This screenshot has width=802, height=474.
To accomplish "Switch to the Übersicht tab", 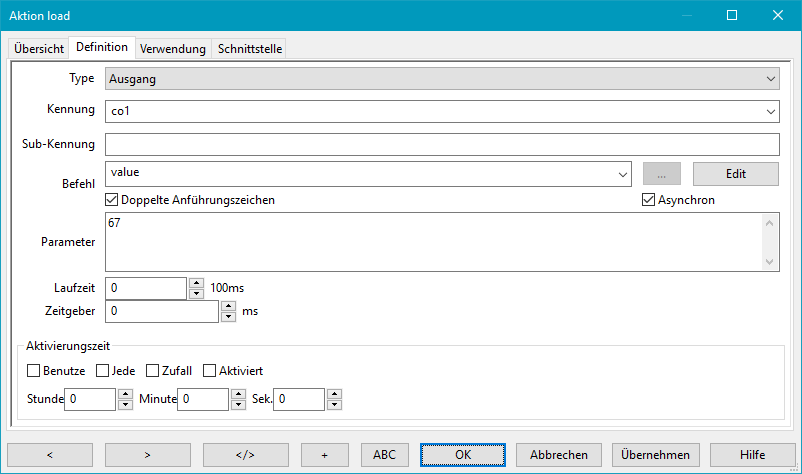I will 39,49.
